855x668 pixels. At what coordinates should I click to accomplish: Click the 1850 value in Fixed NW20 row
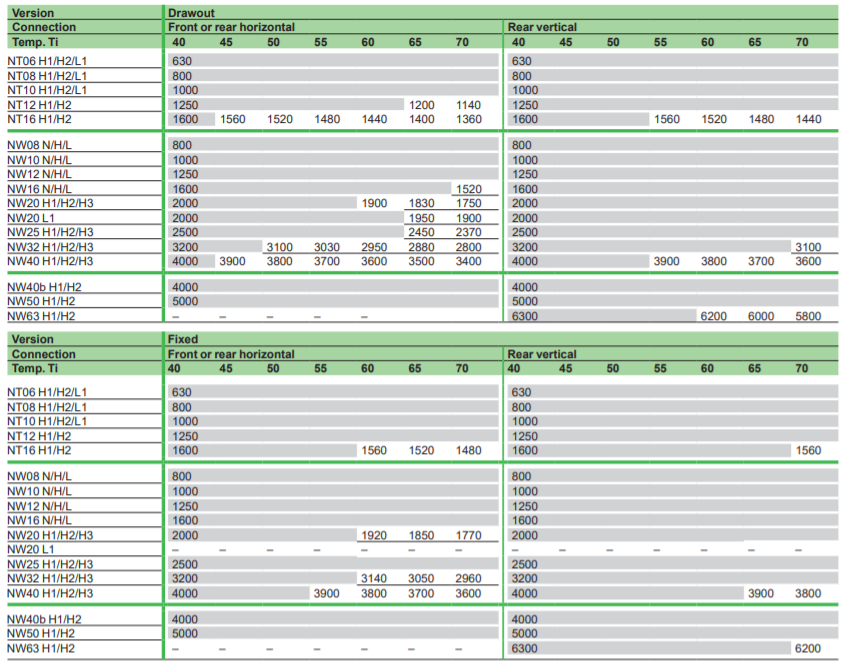pos(422,535)
